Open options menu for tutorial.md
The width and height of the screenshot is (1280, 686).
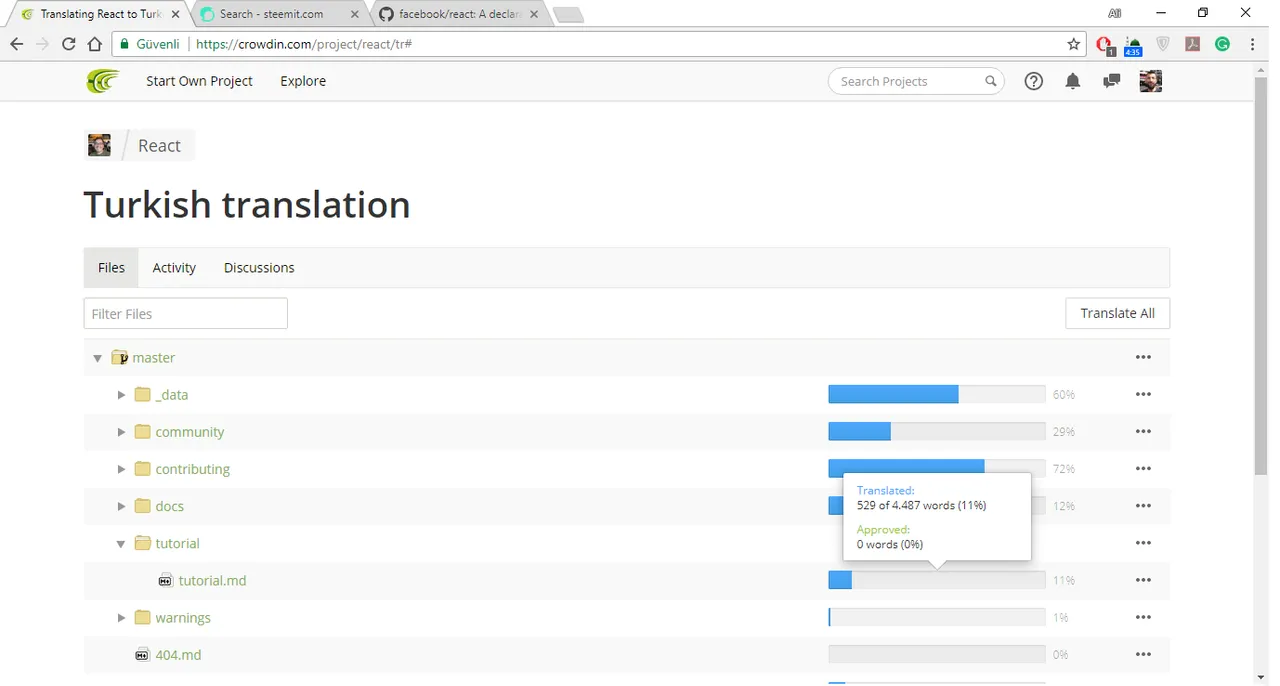coord(1143,580)
